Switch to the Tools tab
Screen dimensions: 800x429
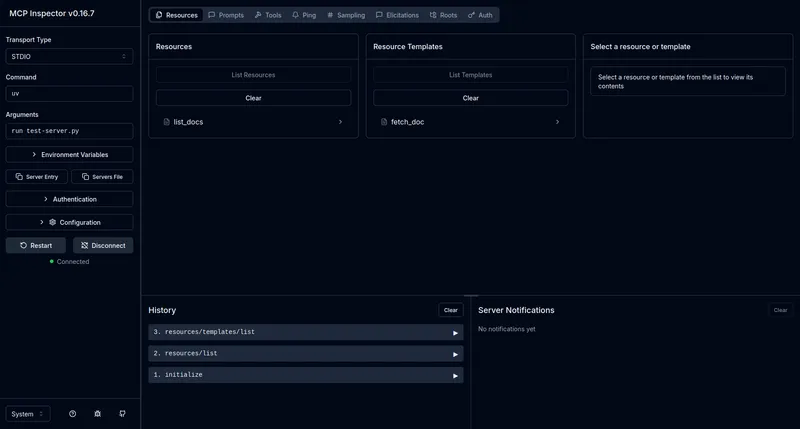(268, 15)
